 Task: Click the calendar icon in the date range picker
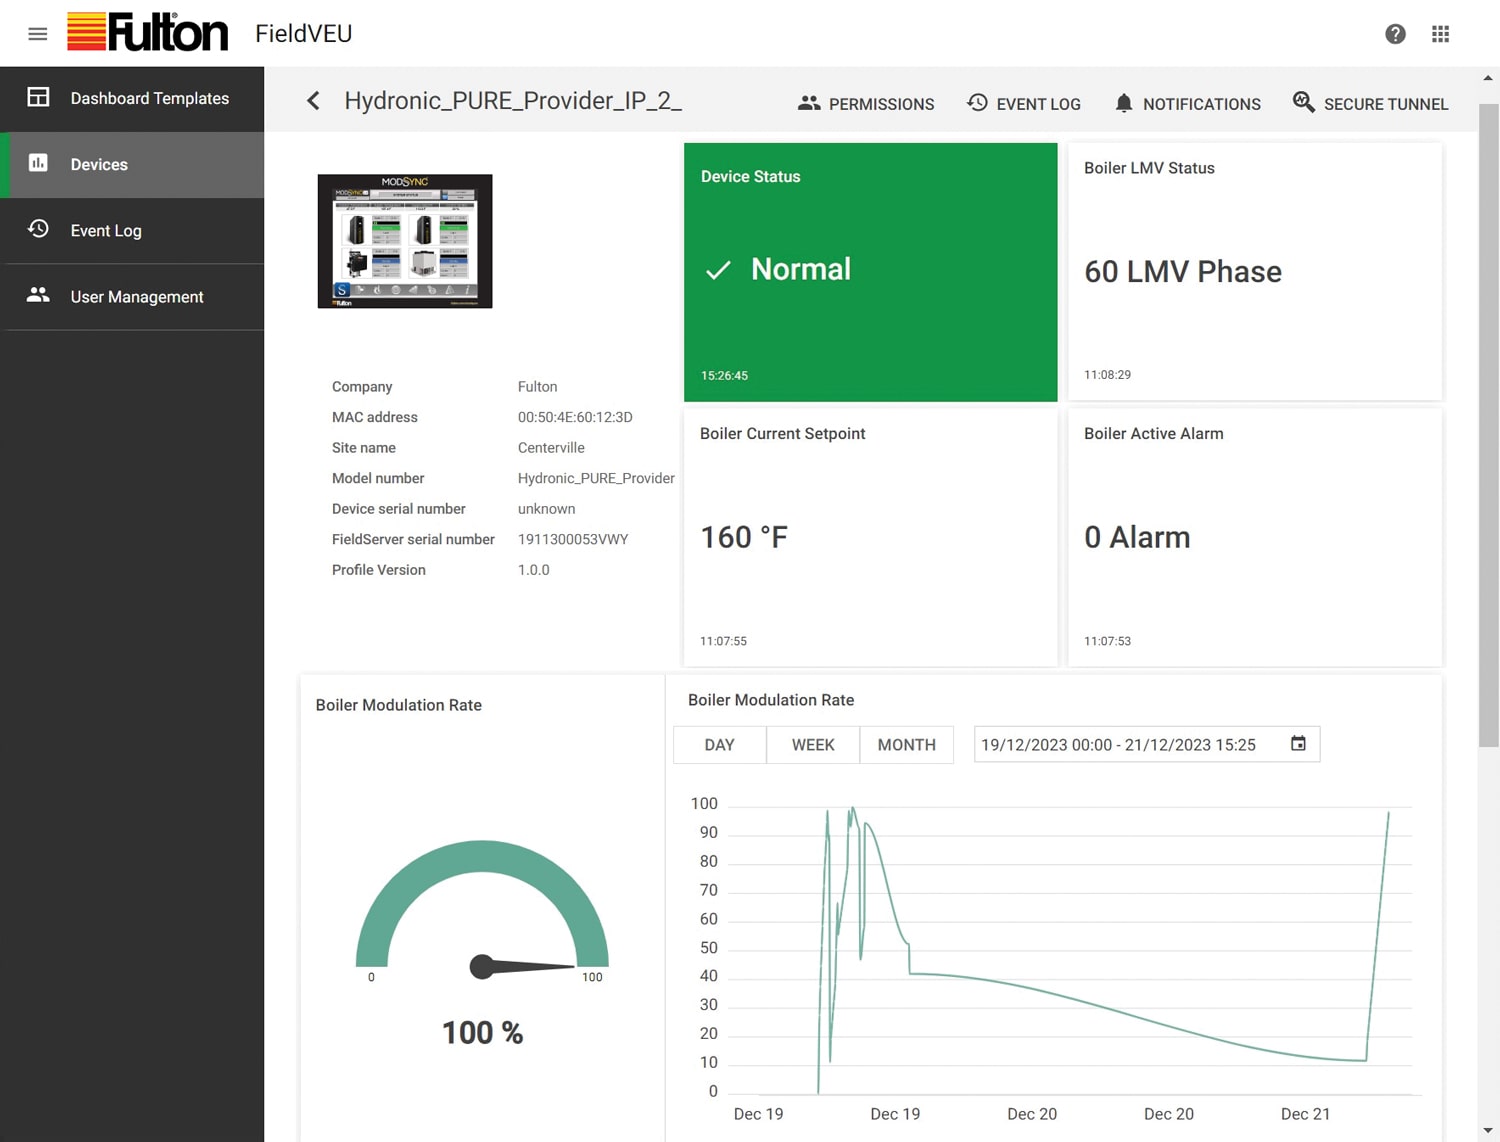click(1298, 744)
